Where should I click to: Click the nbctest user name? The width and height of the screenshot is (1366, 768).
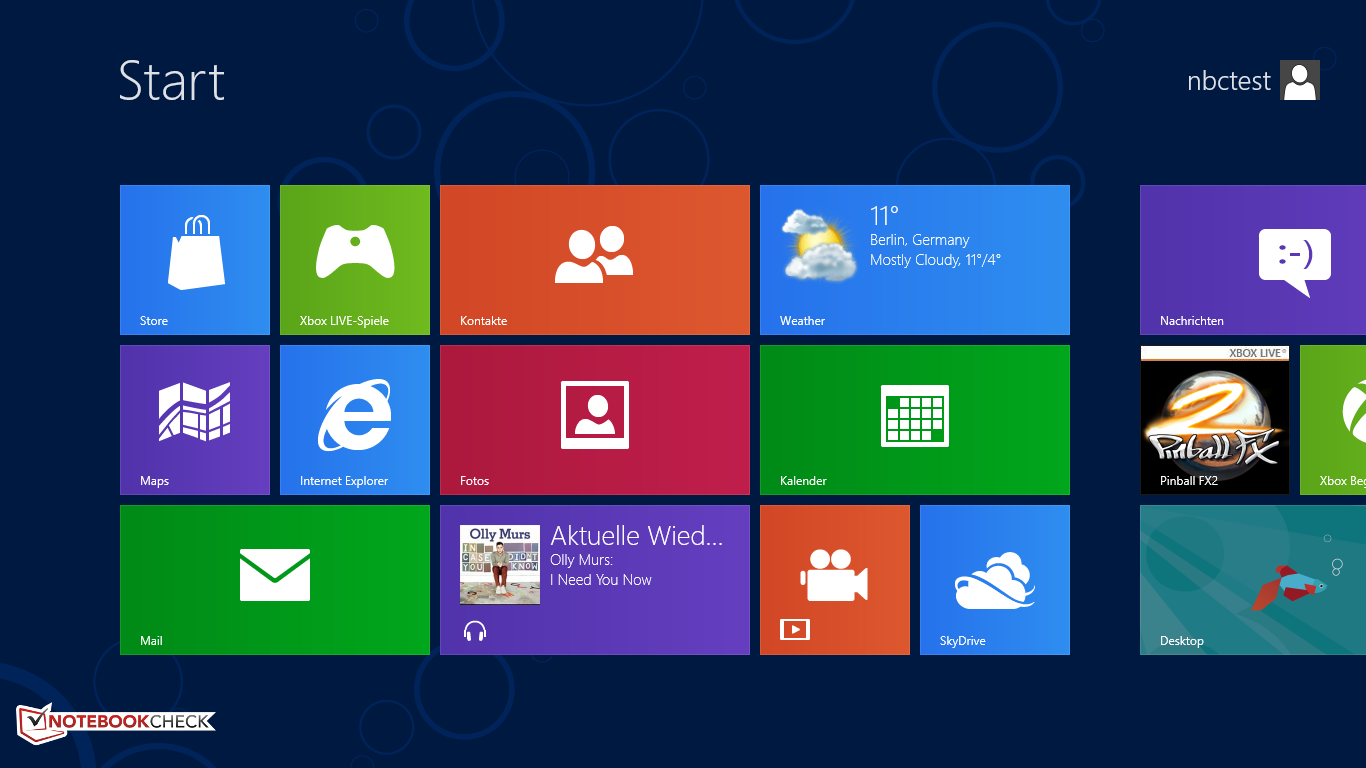(1229, 81)
